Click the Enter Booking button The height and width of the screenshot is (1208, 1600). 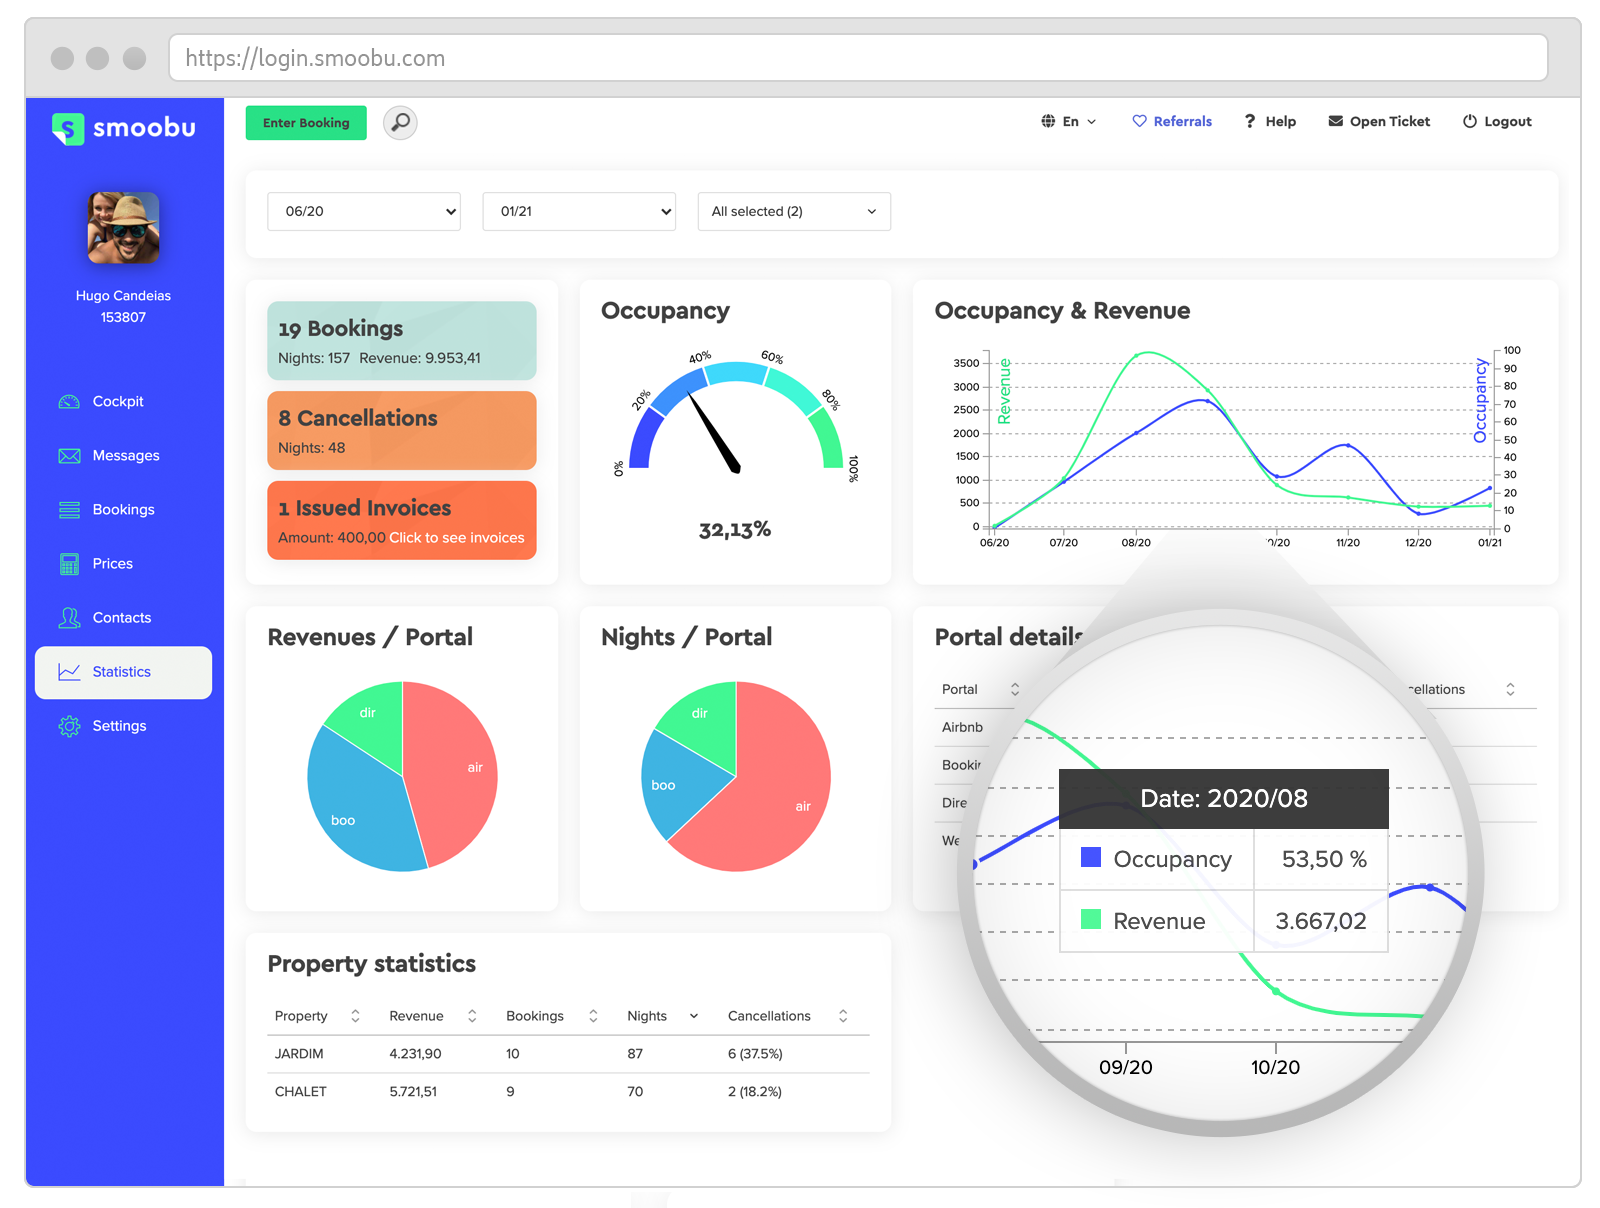(306, 123)
